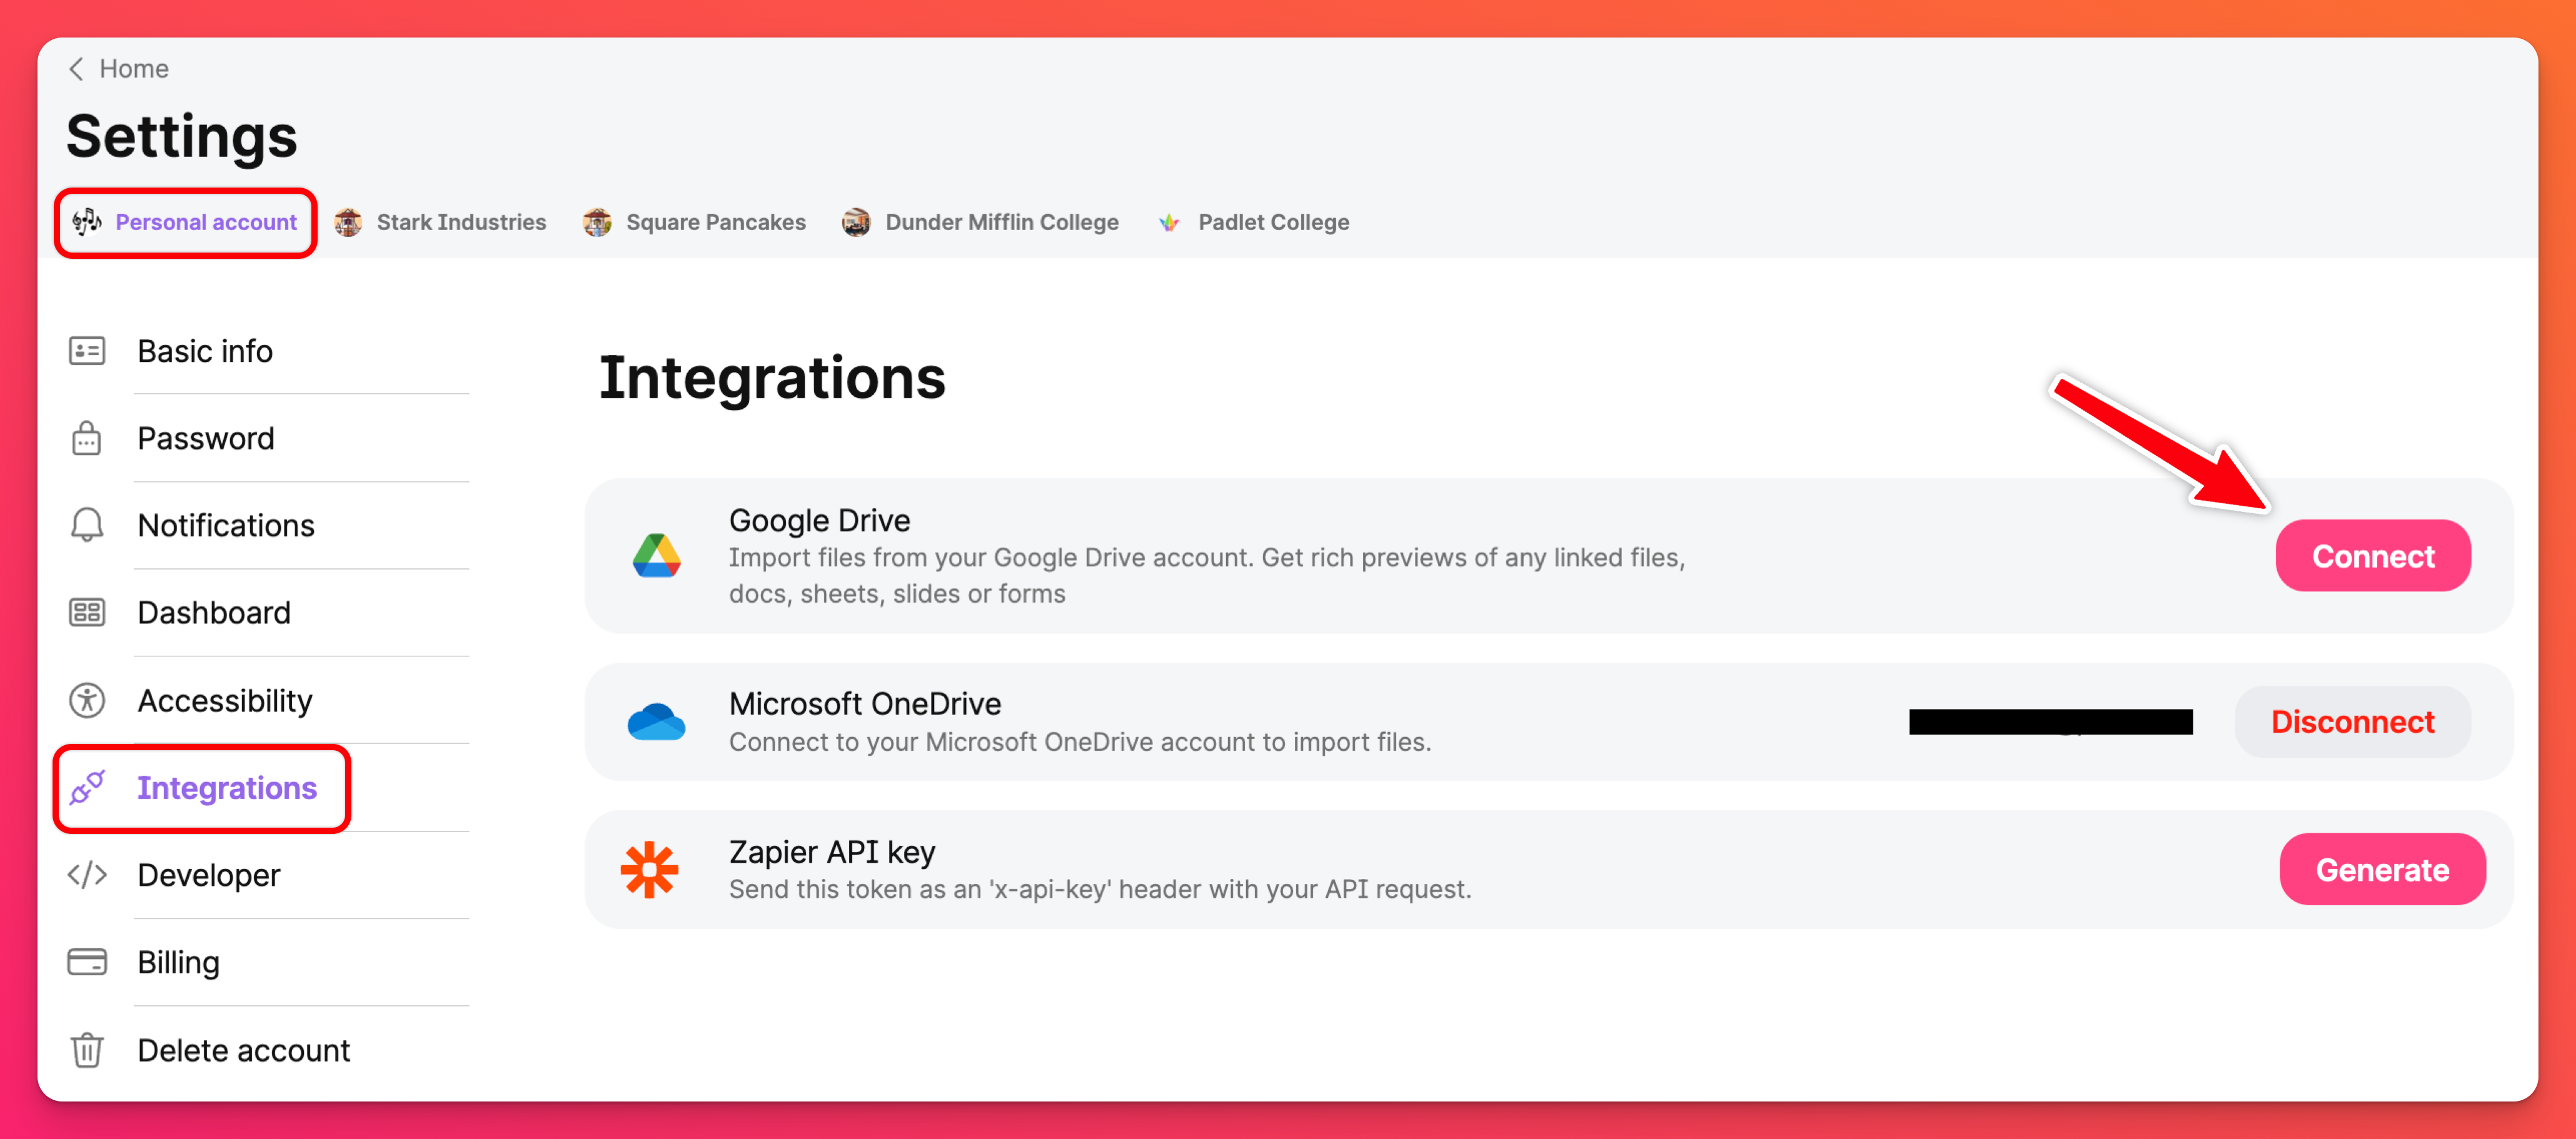Generate a Zapier API key
This screenshot has height=1139, width=2576.
pyautogui.click(x=2381, y=870)
